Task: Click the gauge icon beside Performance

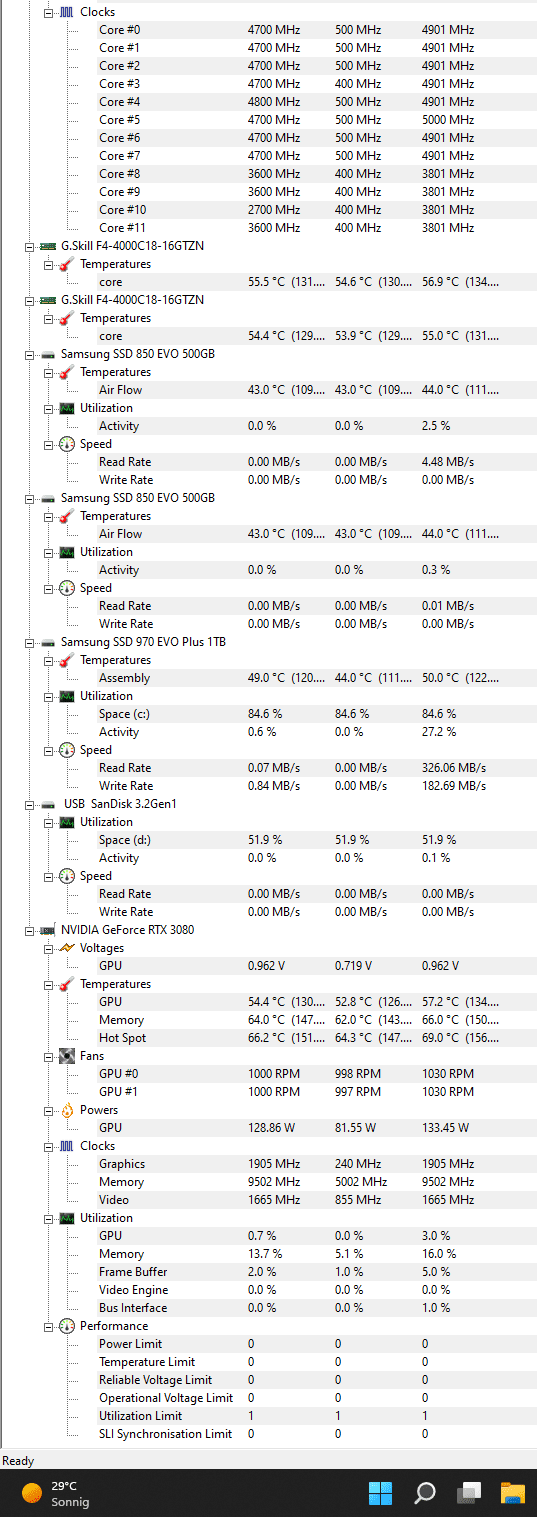Action: (67, 1326)
